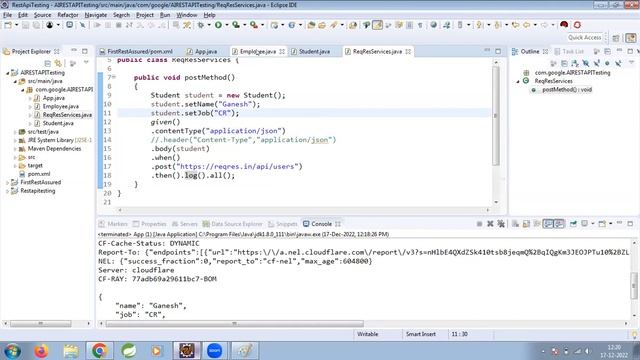Click the Quick Access search field
This screenshot has height=360, width=640.
(584, 38)
